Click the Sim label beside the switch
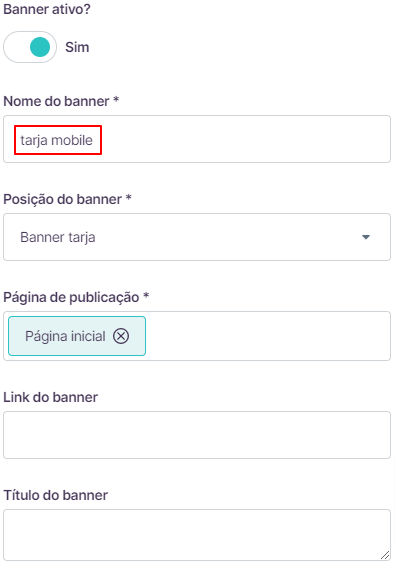This screenshot has height=564, width=395. click(x=77, y=47)
